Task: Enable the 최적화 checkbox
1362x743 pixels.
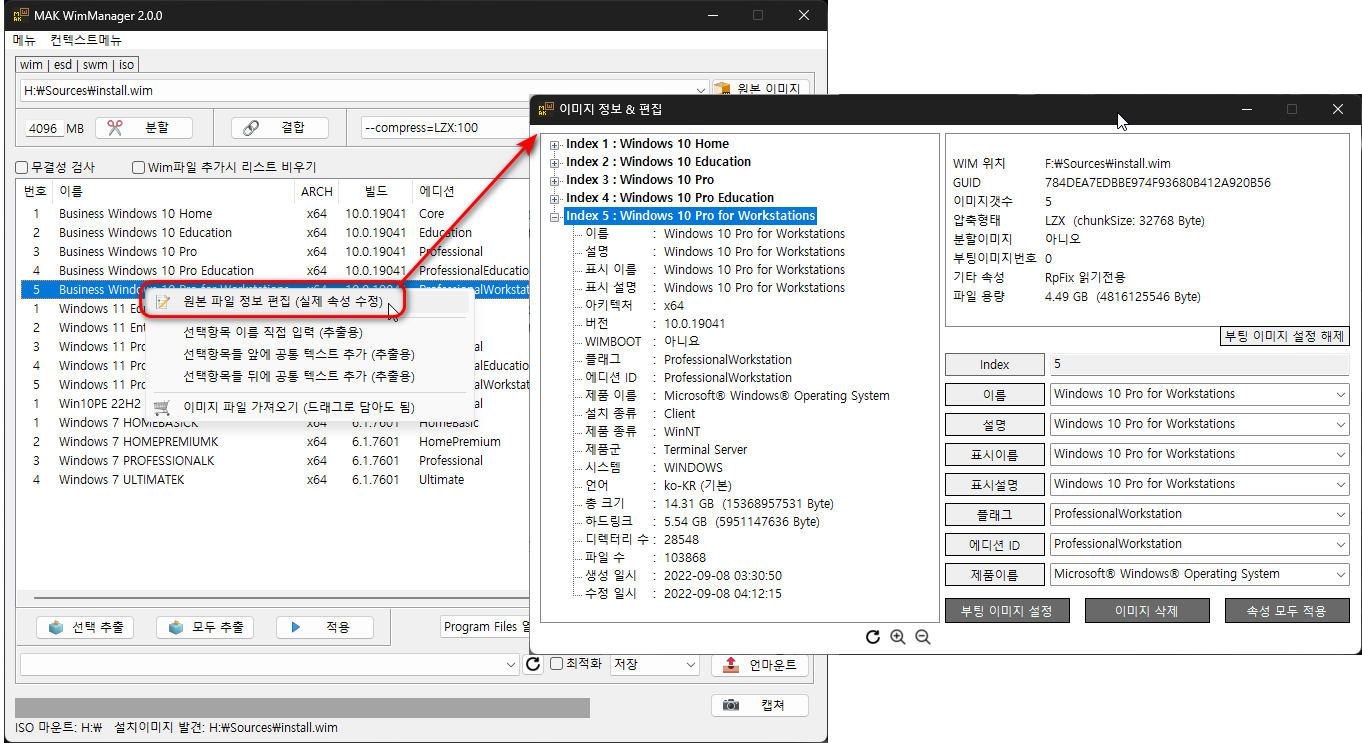Action: (x=557, y=664)
